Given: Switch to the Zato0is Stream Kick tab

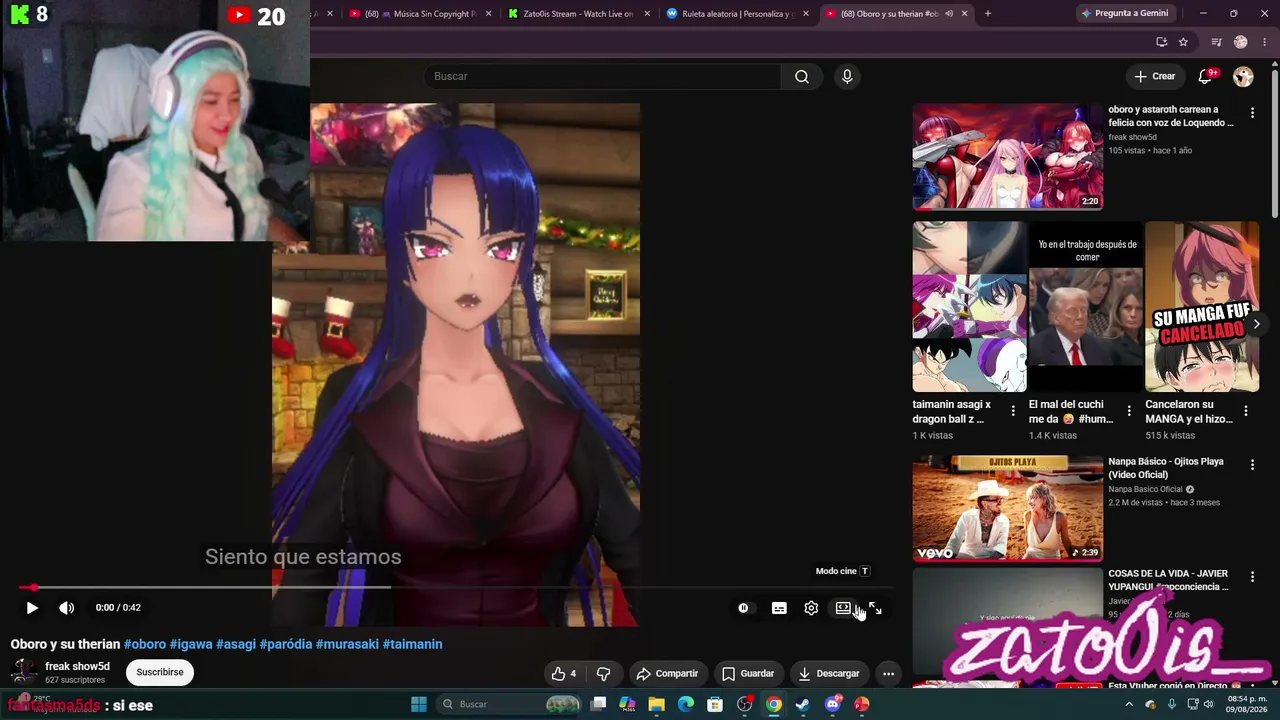Looking at the screenshot, I should click(578, 14).
